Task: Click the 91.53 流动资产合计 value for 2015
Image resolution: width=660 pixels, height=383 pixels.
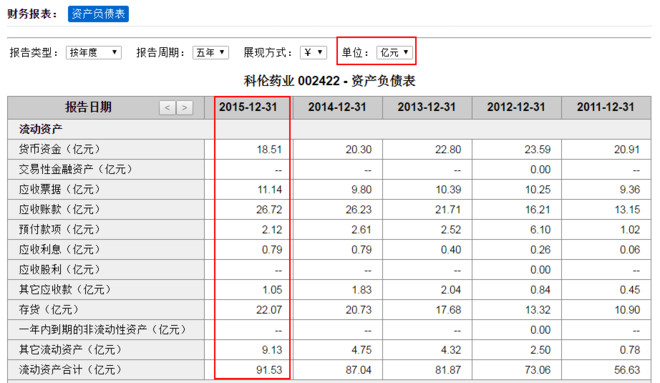Action: tap(269, 370)
